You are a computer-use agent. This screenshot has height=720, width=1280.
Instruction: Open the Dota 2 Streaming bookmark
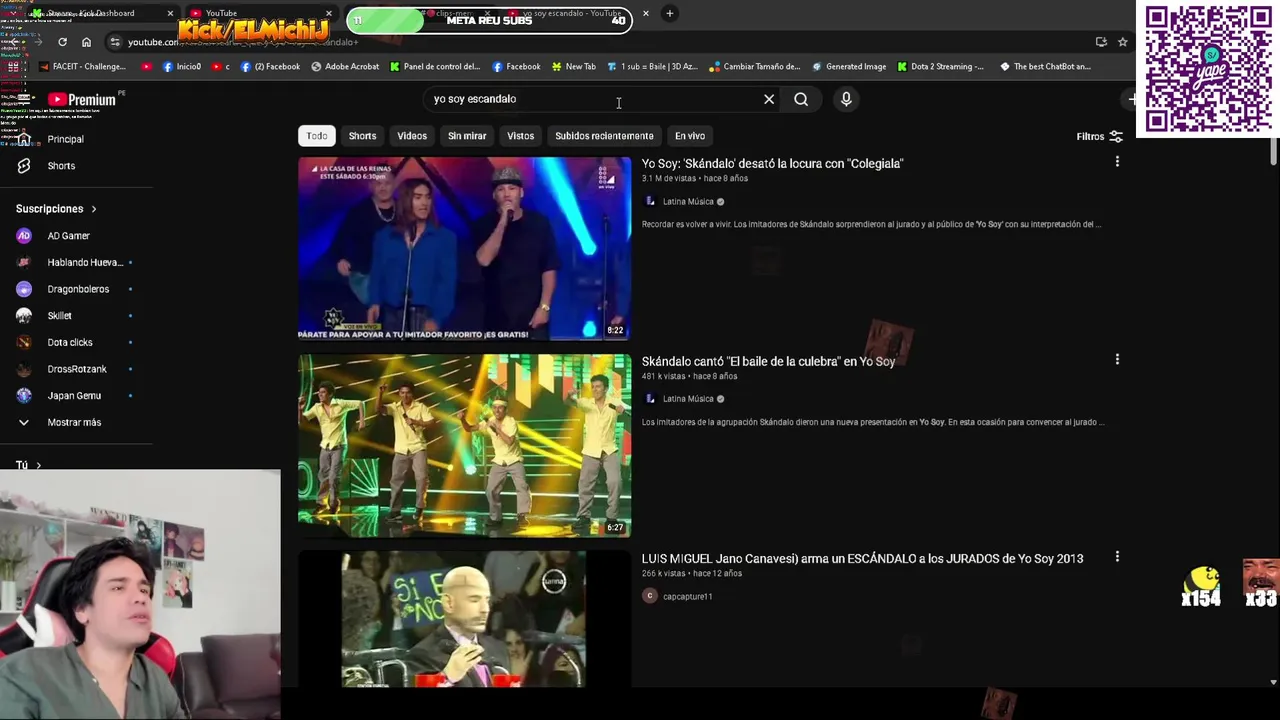tap(940, 67)
